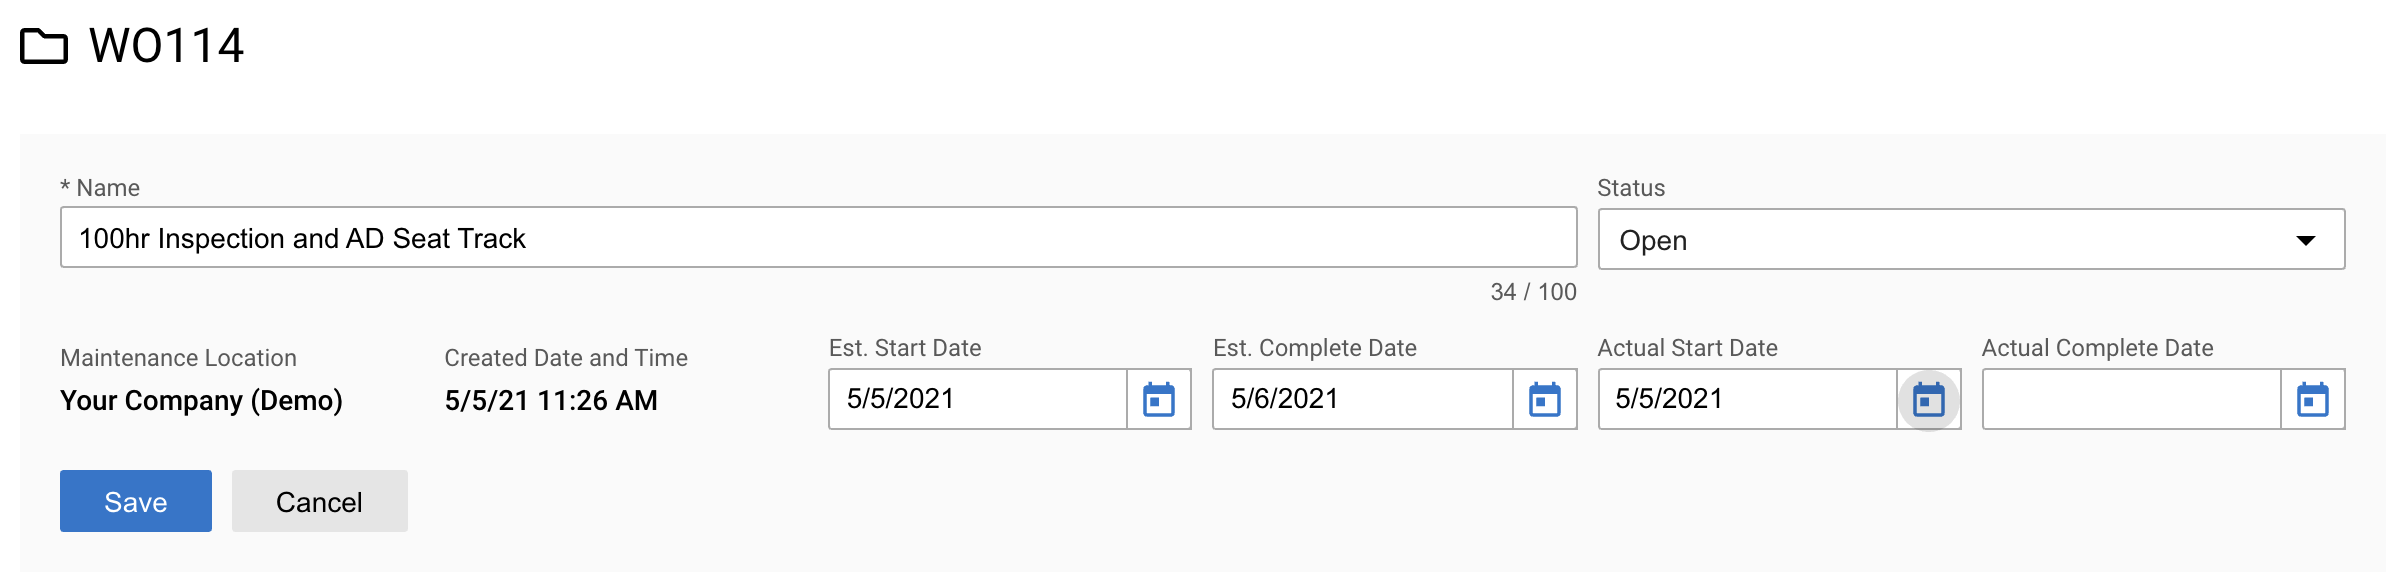Click the created date 5/5/21 11:26 AM
Screen dimensions: 2400x588
[551, 400]
